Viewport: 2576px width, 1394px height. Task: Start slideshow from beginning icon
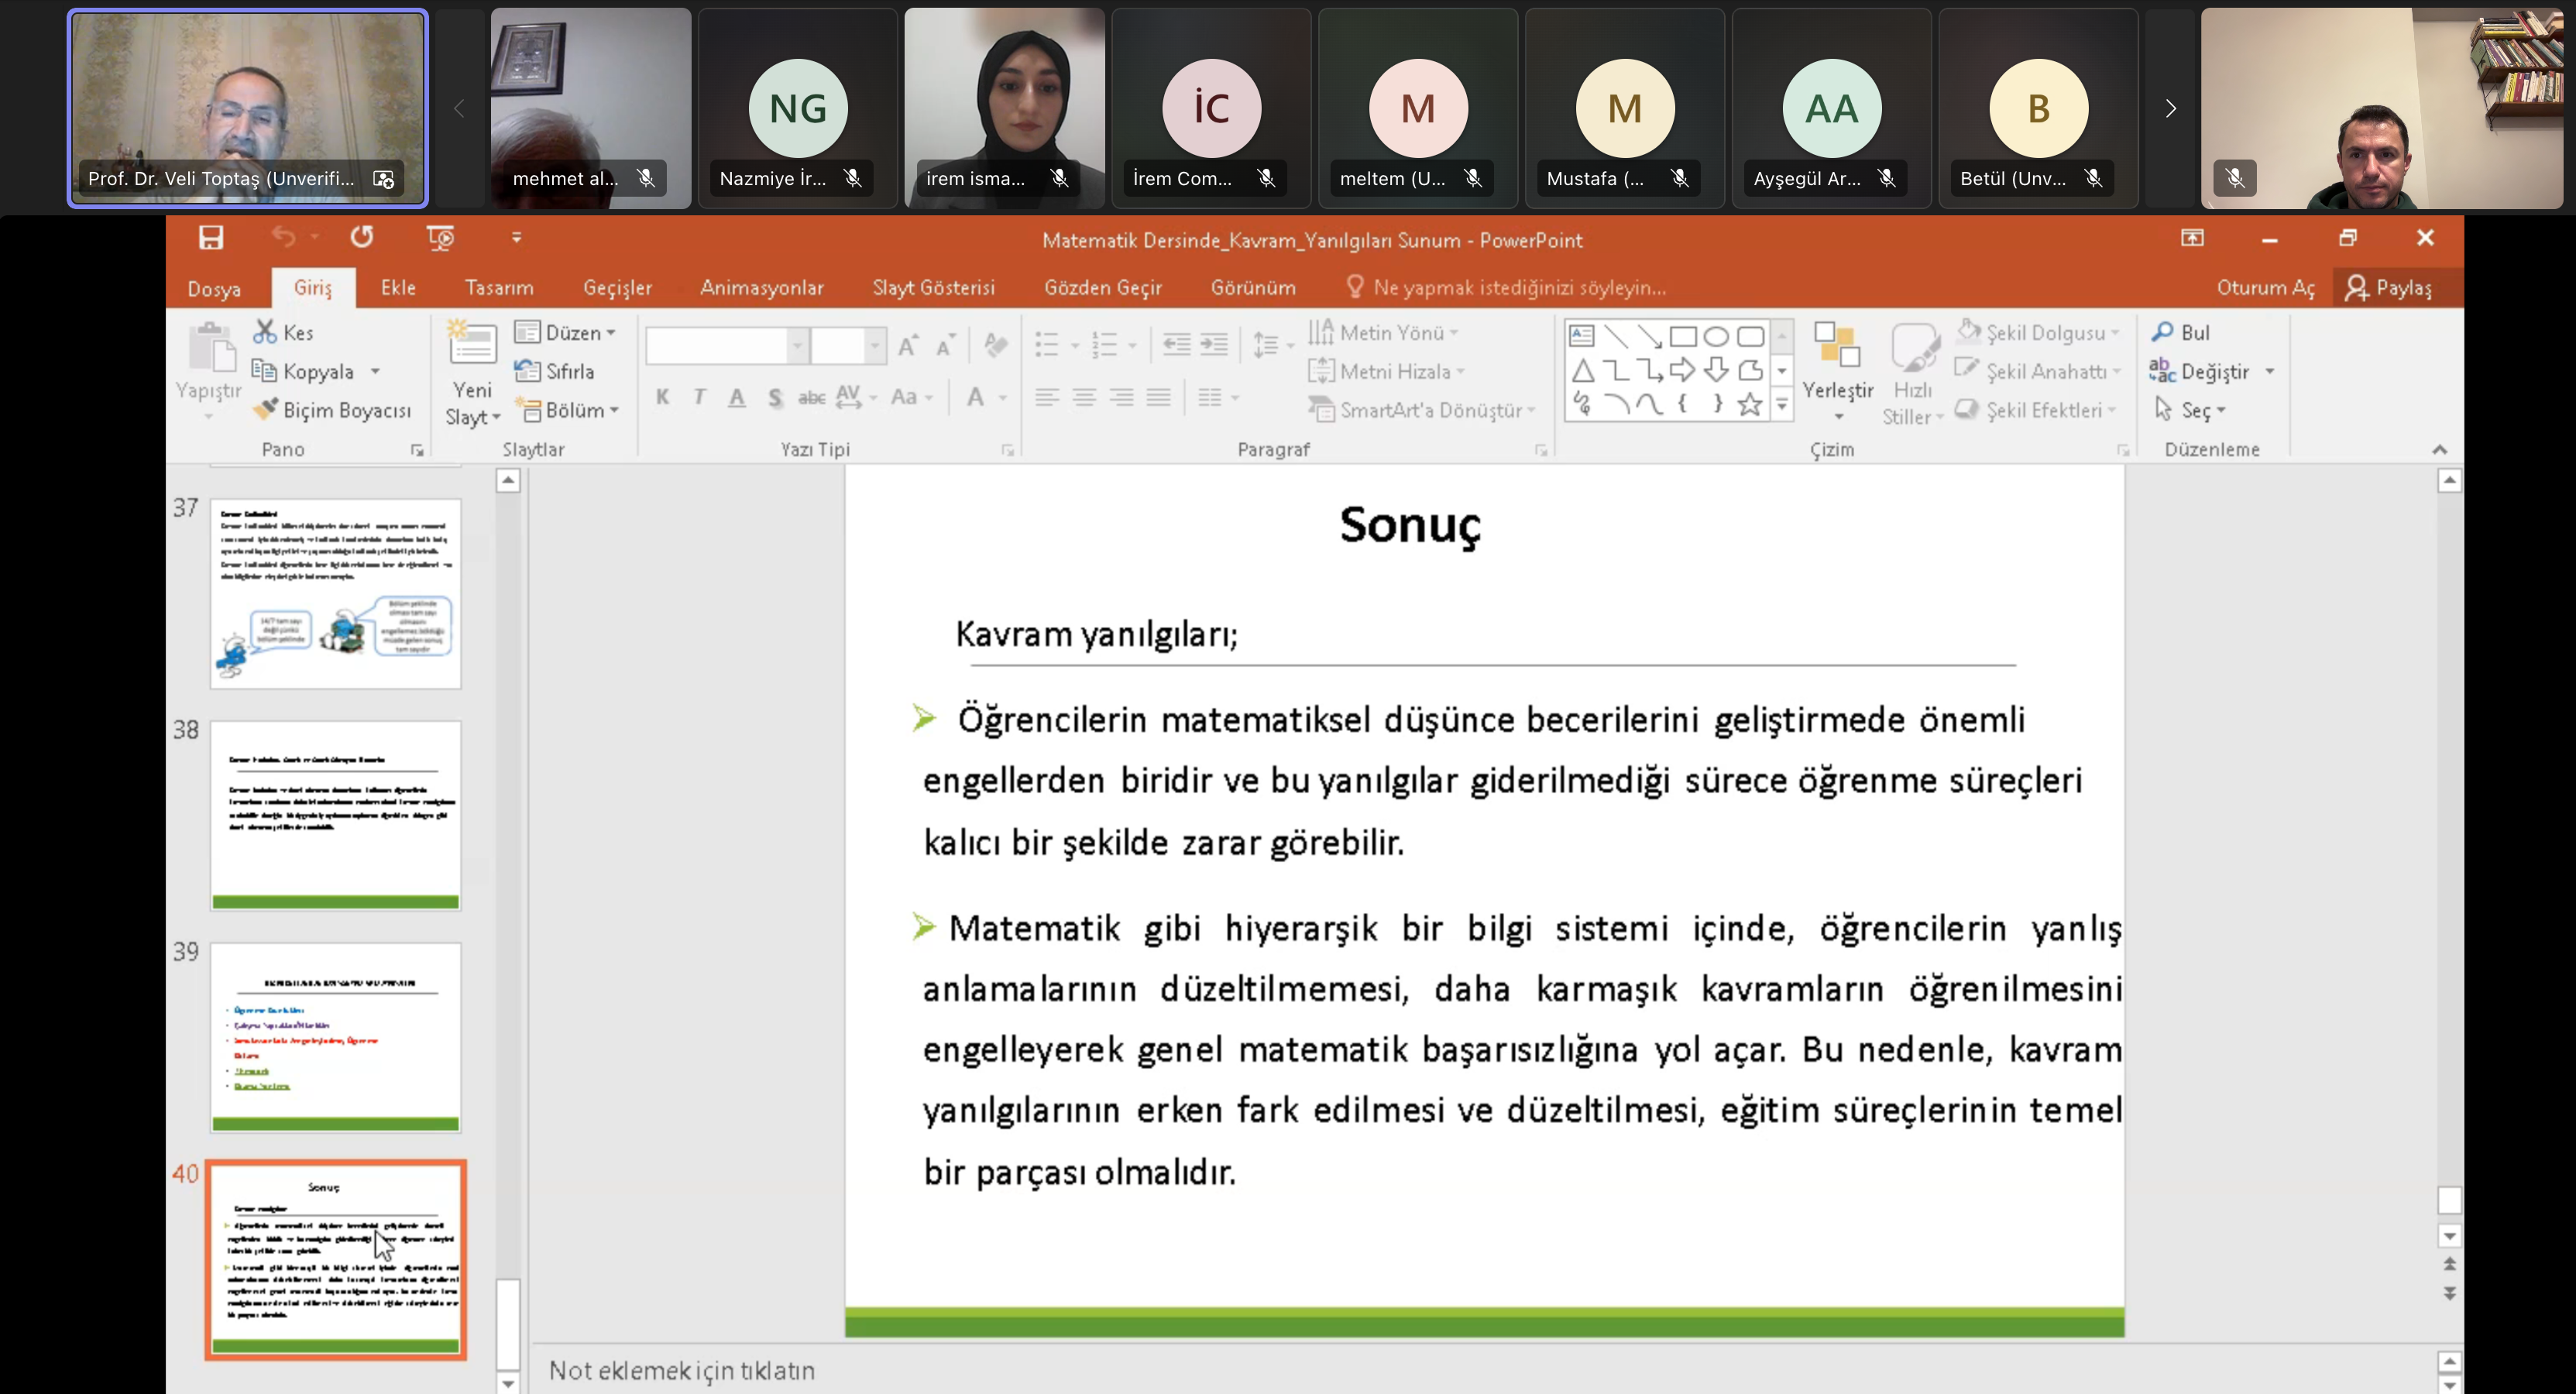440,238
